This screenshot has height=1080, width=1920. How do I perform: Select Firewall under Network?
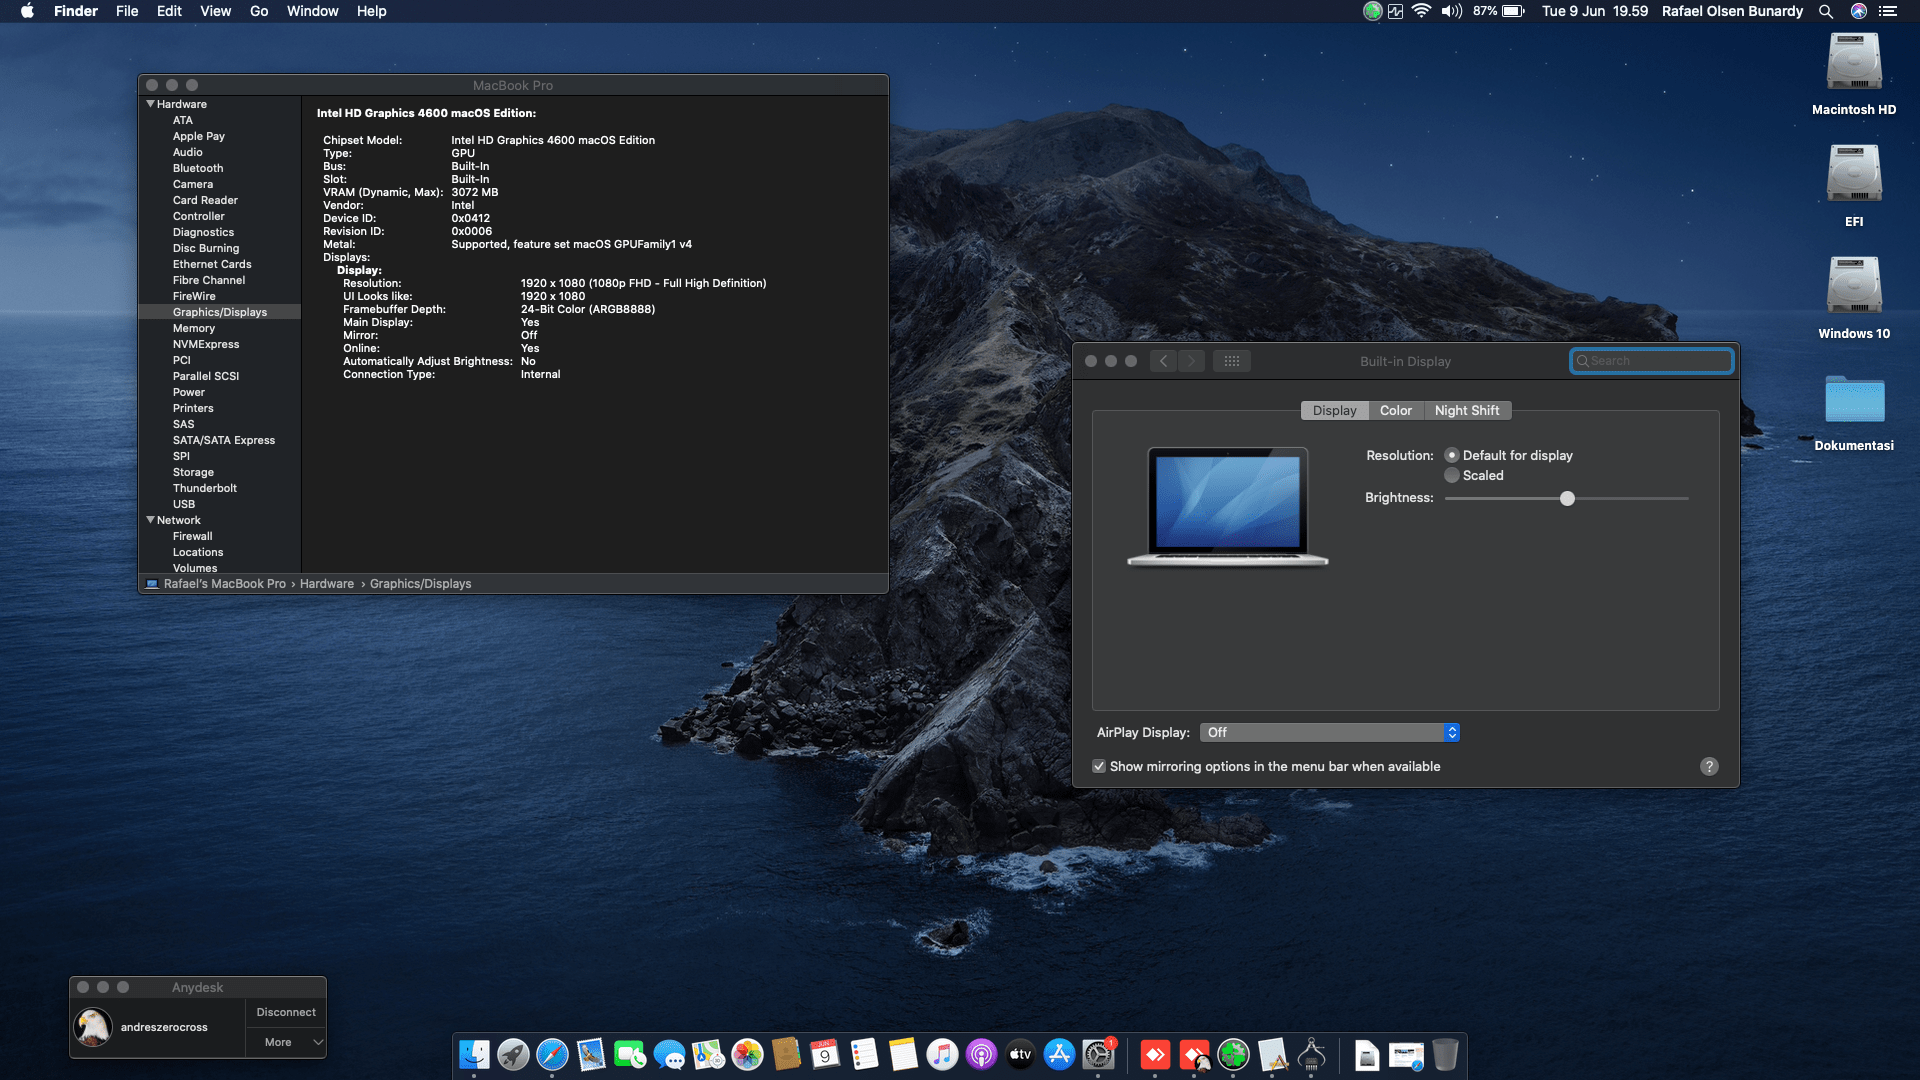(192, 536)
